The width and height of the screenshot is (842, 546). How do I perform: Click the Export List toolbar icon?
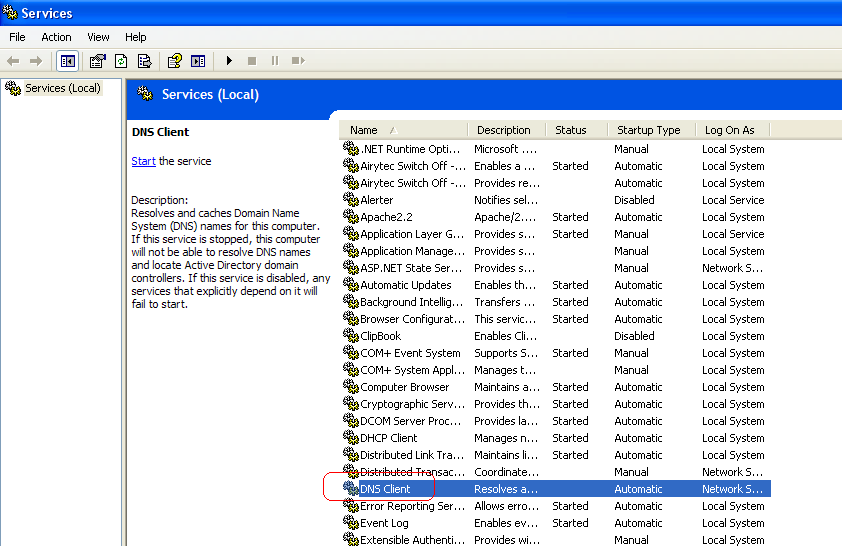coord(144,61)
